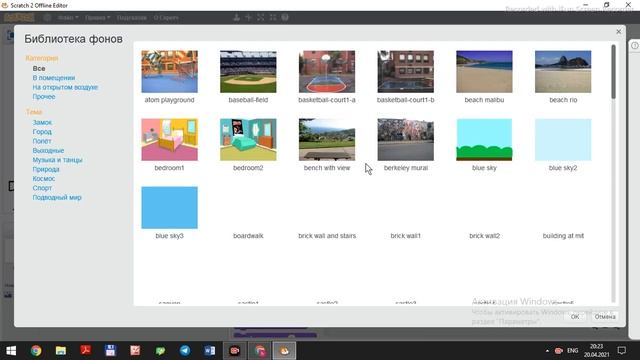Open the taskbar clock and date

click(596, 351)
